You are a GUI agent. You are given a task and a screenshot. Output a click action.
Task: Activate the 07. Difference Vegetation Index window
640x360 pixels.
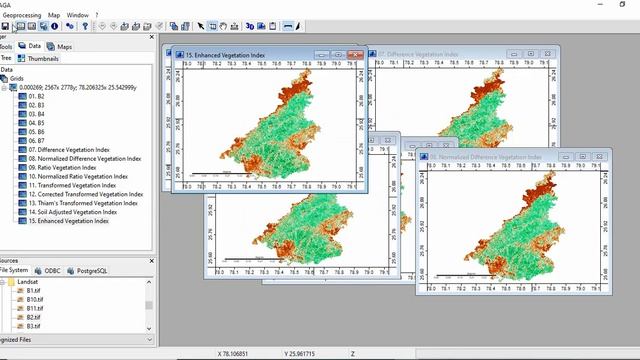pos(418,54)
